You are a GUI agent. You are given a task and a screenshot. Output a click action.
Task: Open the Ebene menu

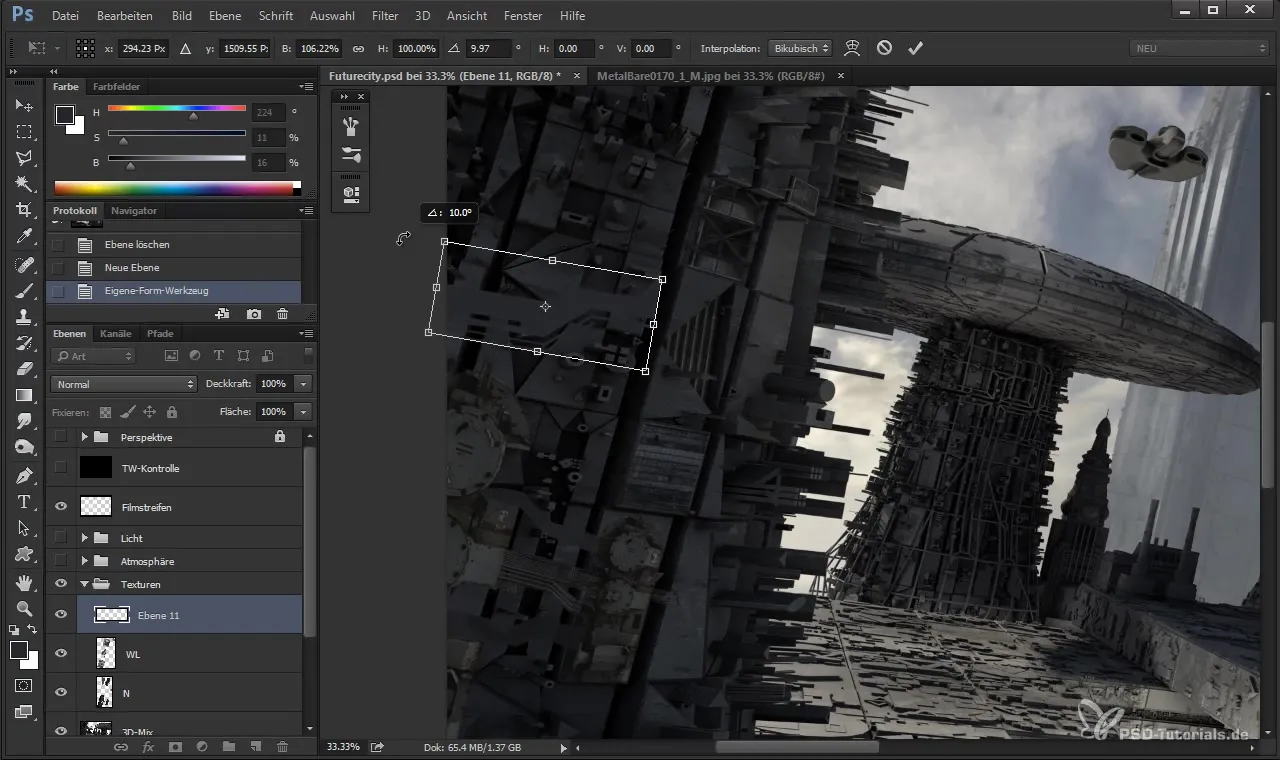click(x=225, y=16)
